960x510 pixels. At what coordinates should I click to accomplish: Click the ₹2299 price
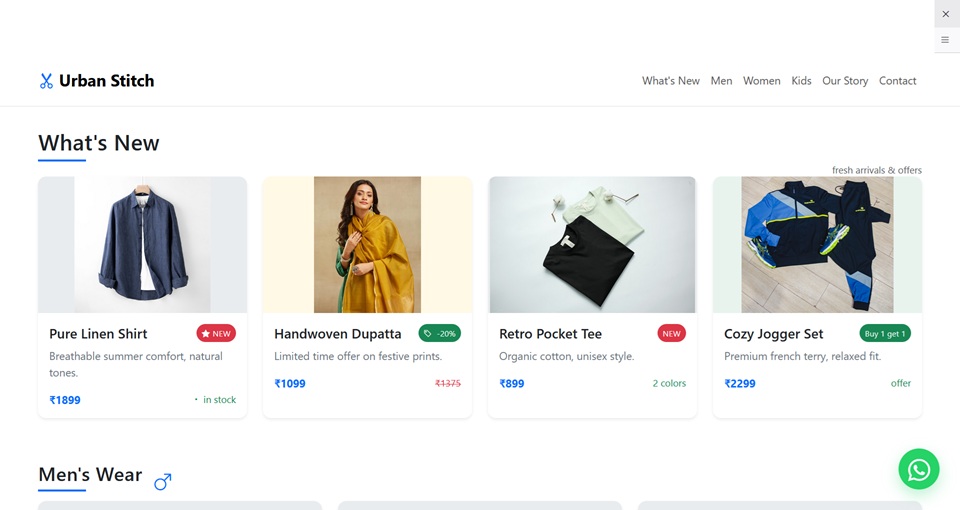coord(740,383)
